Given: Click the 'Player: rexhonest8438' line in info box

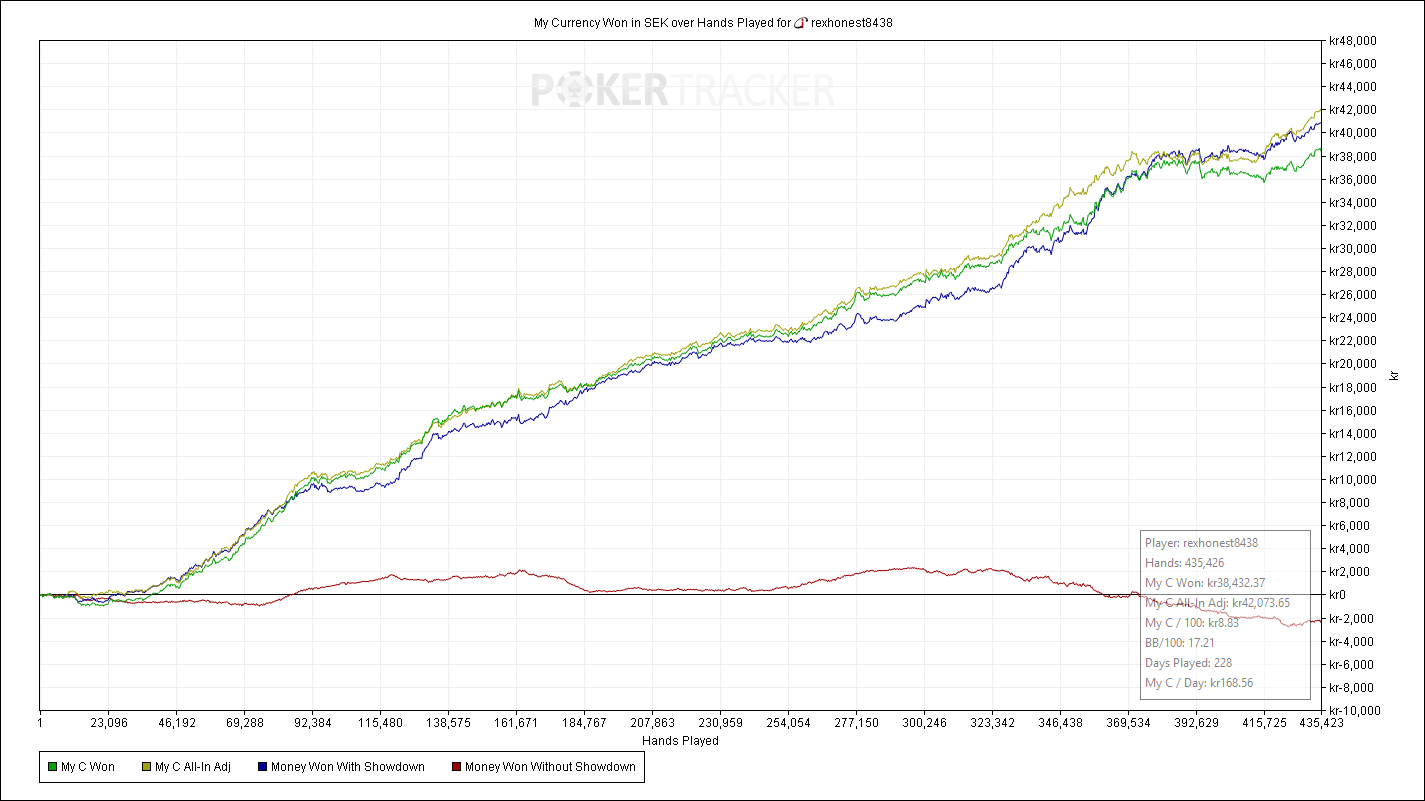Looking at the screenshot, I should [1202, 543].
